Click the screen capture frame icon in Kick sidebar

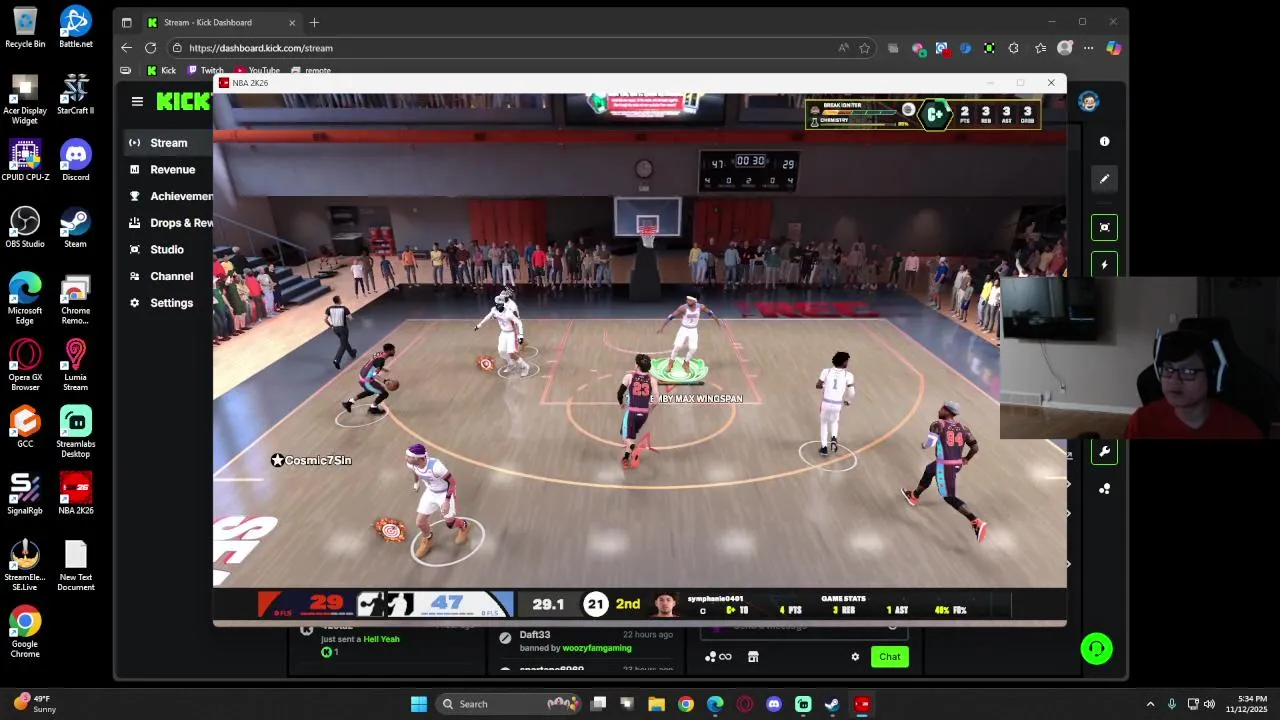click(1104, 227)
